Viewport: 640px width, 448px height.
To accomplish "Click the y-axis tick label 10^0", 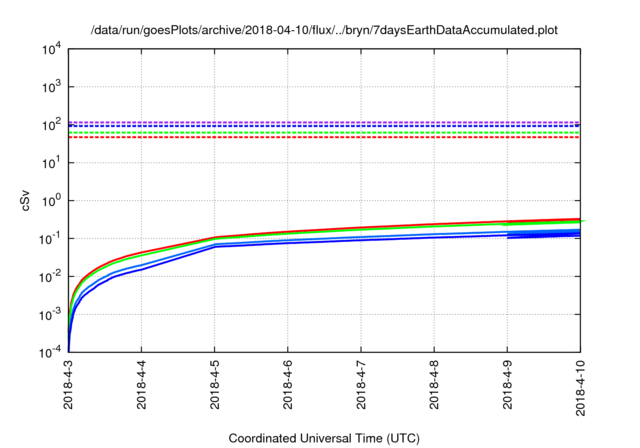I will click(51, 200).
